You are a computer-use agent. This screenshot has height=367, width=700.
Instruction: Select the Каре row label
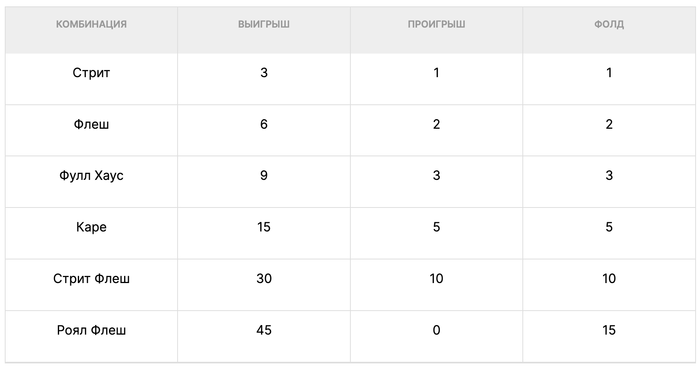point(91,227)
